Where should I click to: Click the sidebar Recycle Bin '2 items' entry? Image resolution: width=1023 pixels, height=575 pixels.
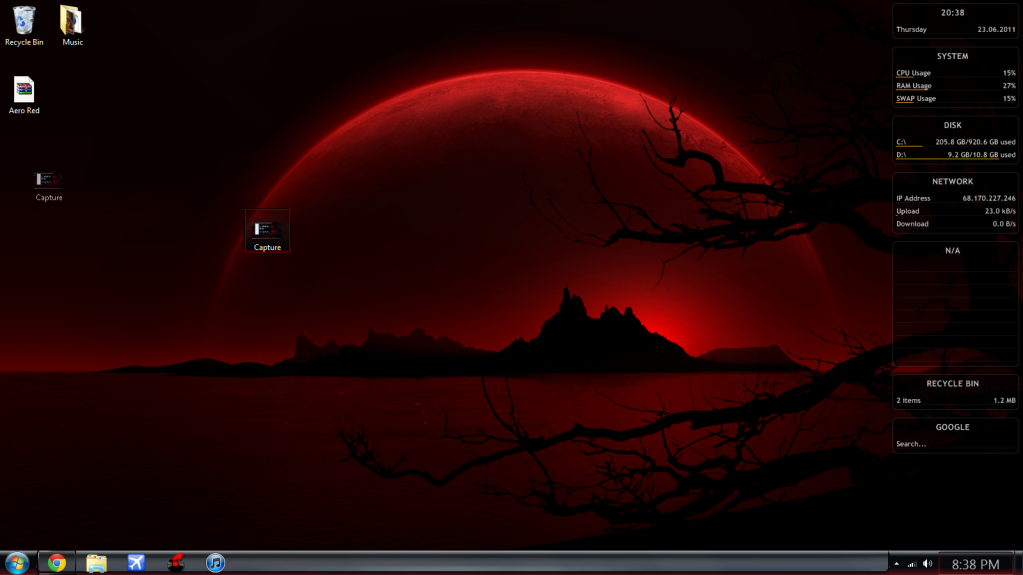[x=955, y=400]
